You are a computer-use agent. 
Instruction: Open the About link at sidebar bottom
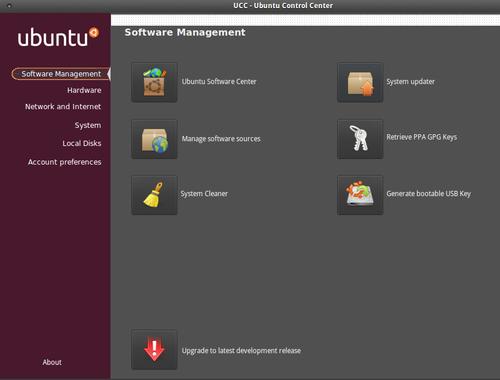(52, 362)
